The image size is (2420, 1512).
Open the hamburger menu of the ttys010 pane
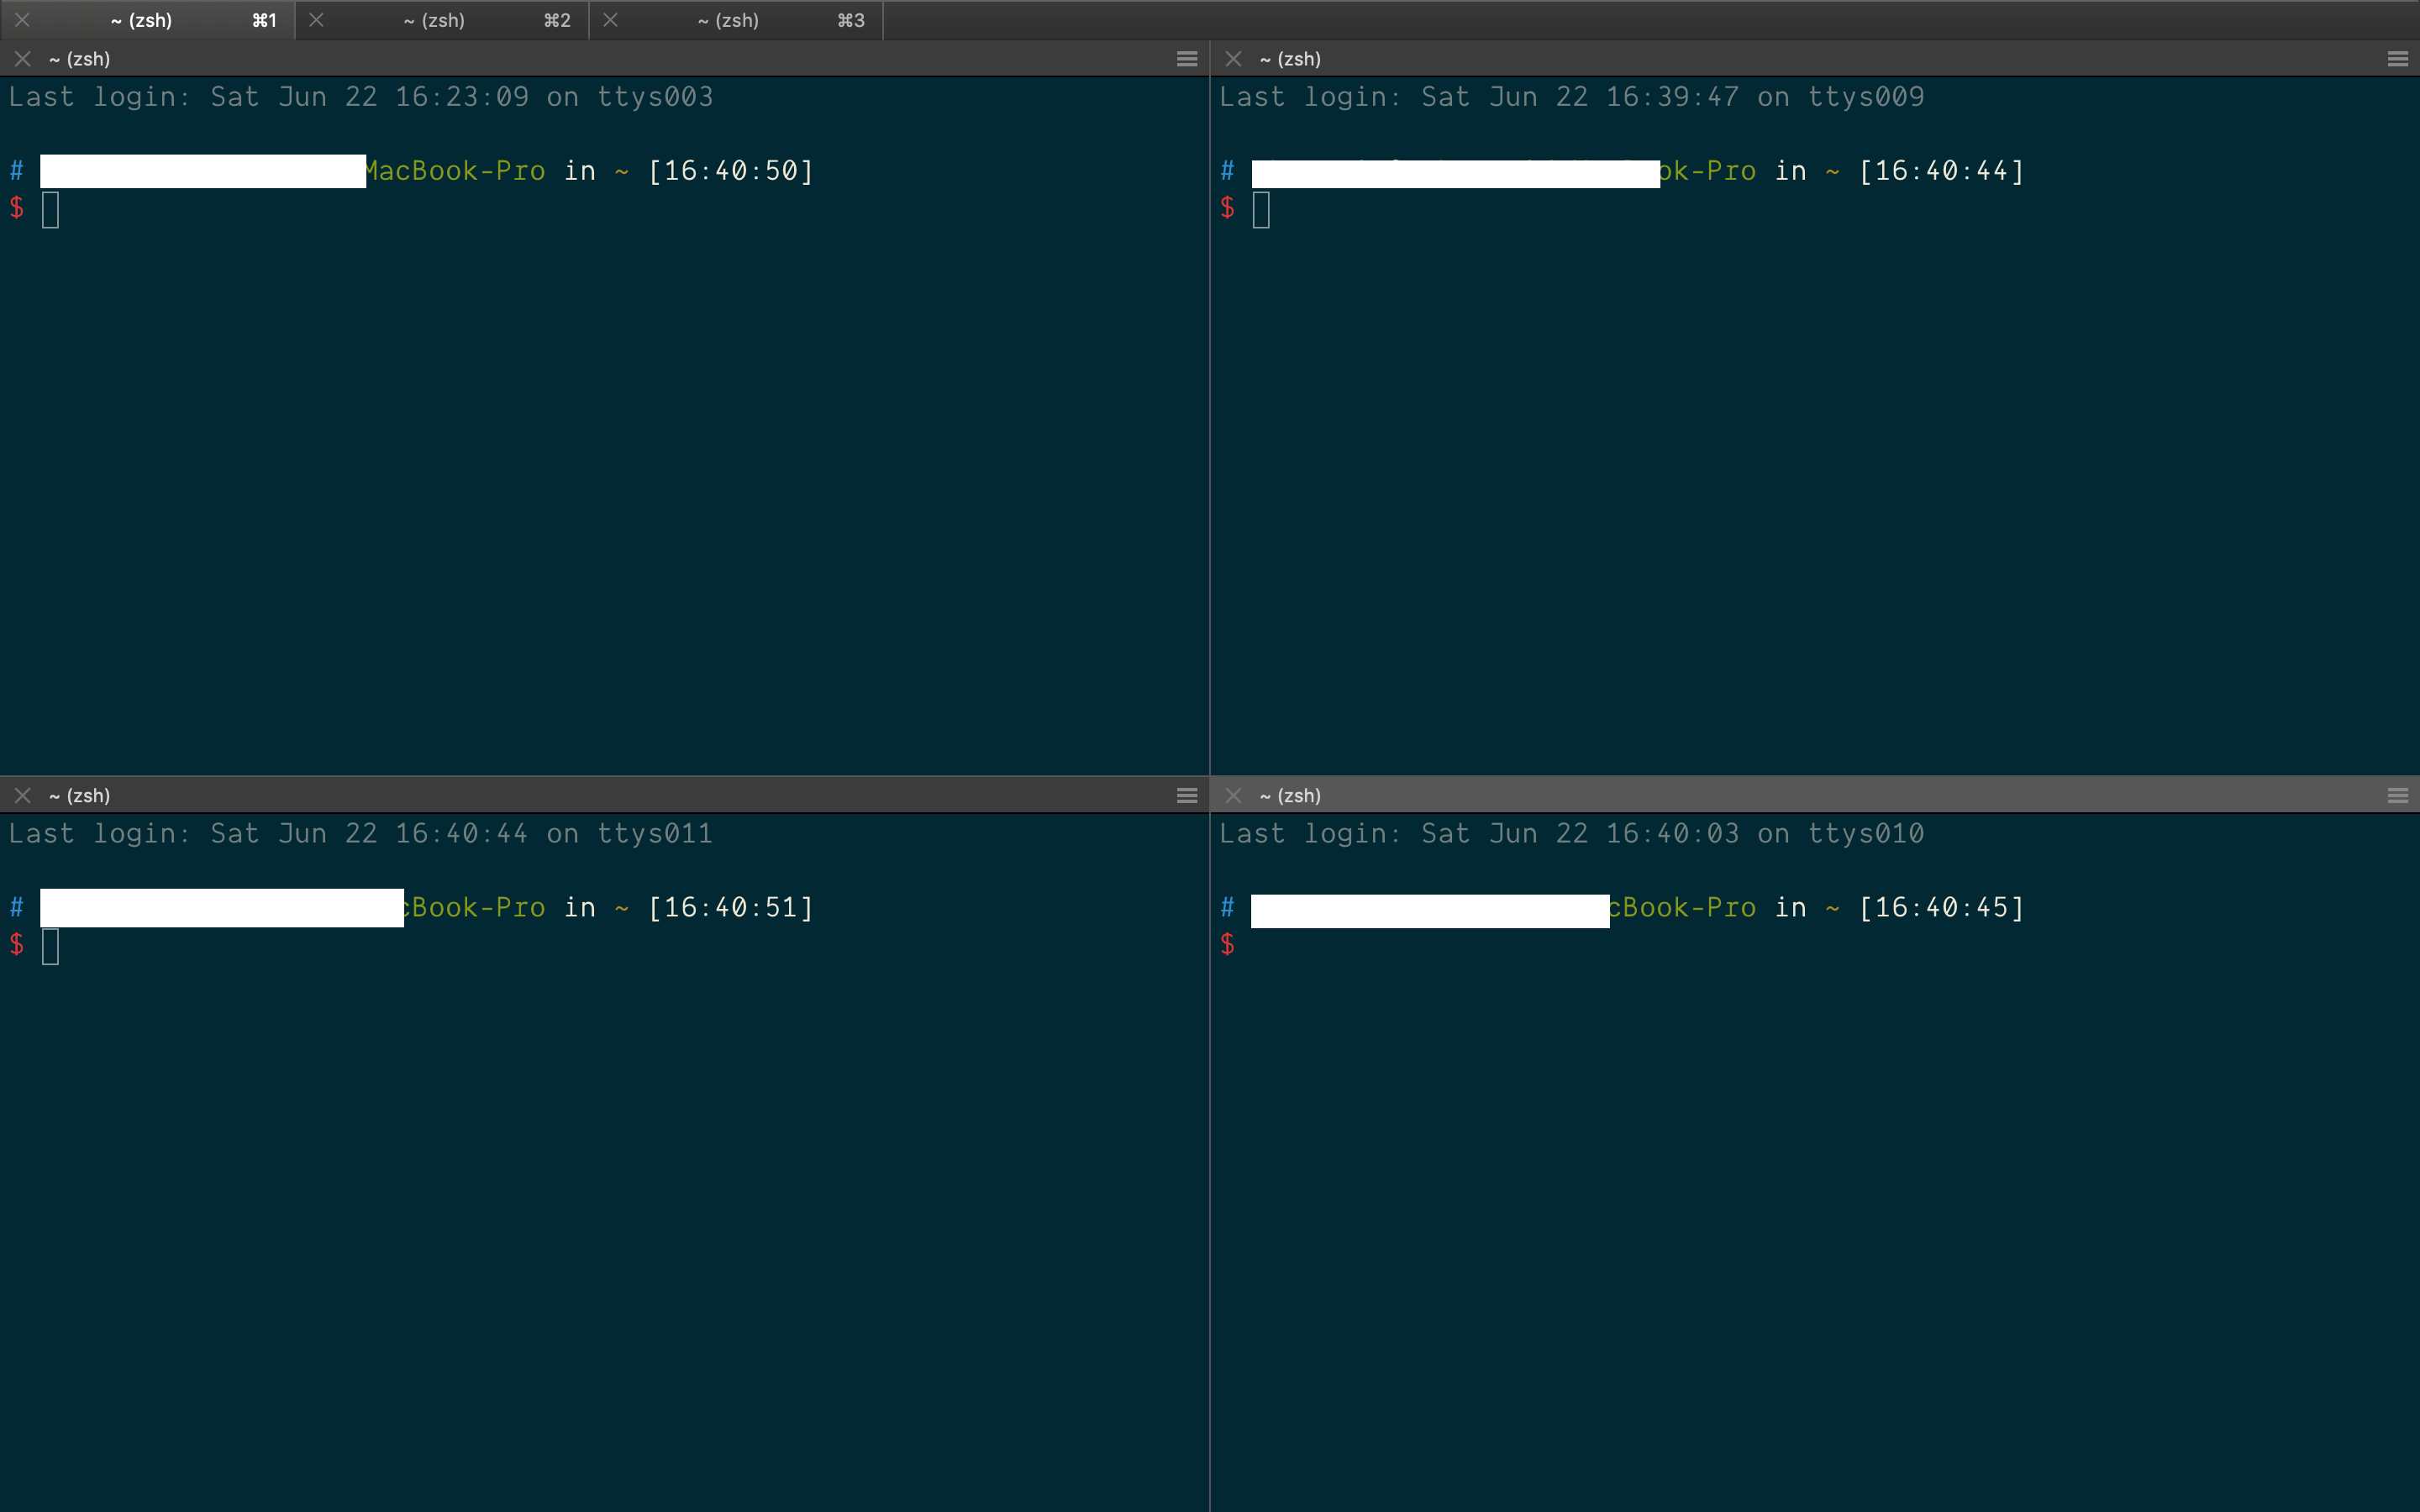point(2397,795)
